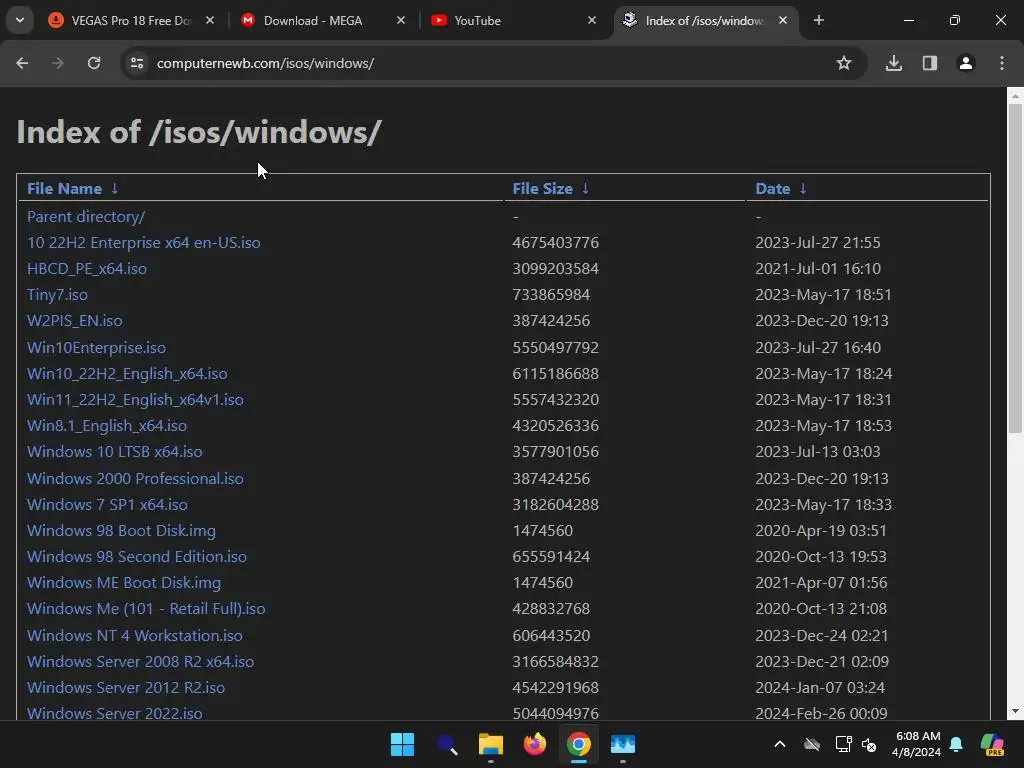The width and height of the screenshot is (1024, 768).
Task: Open the Parent directory link
Action: coord(86,217)
